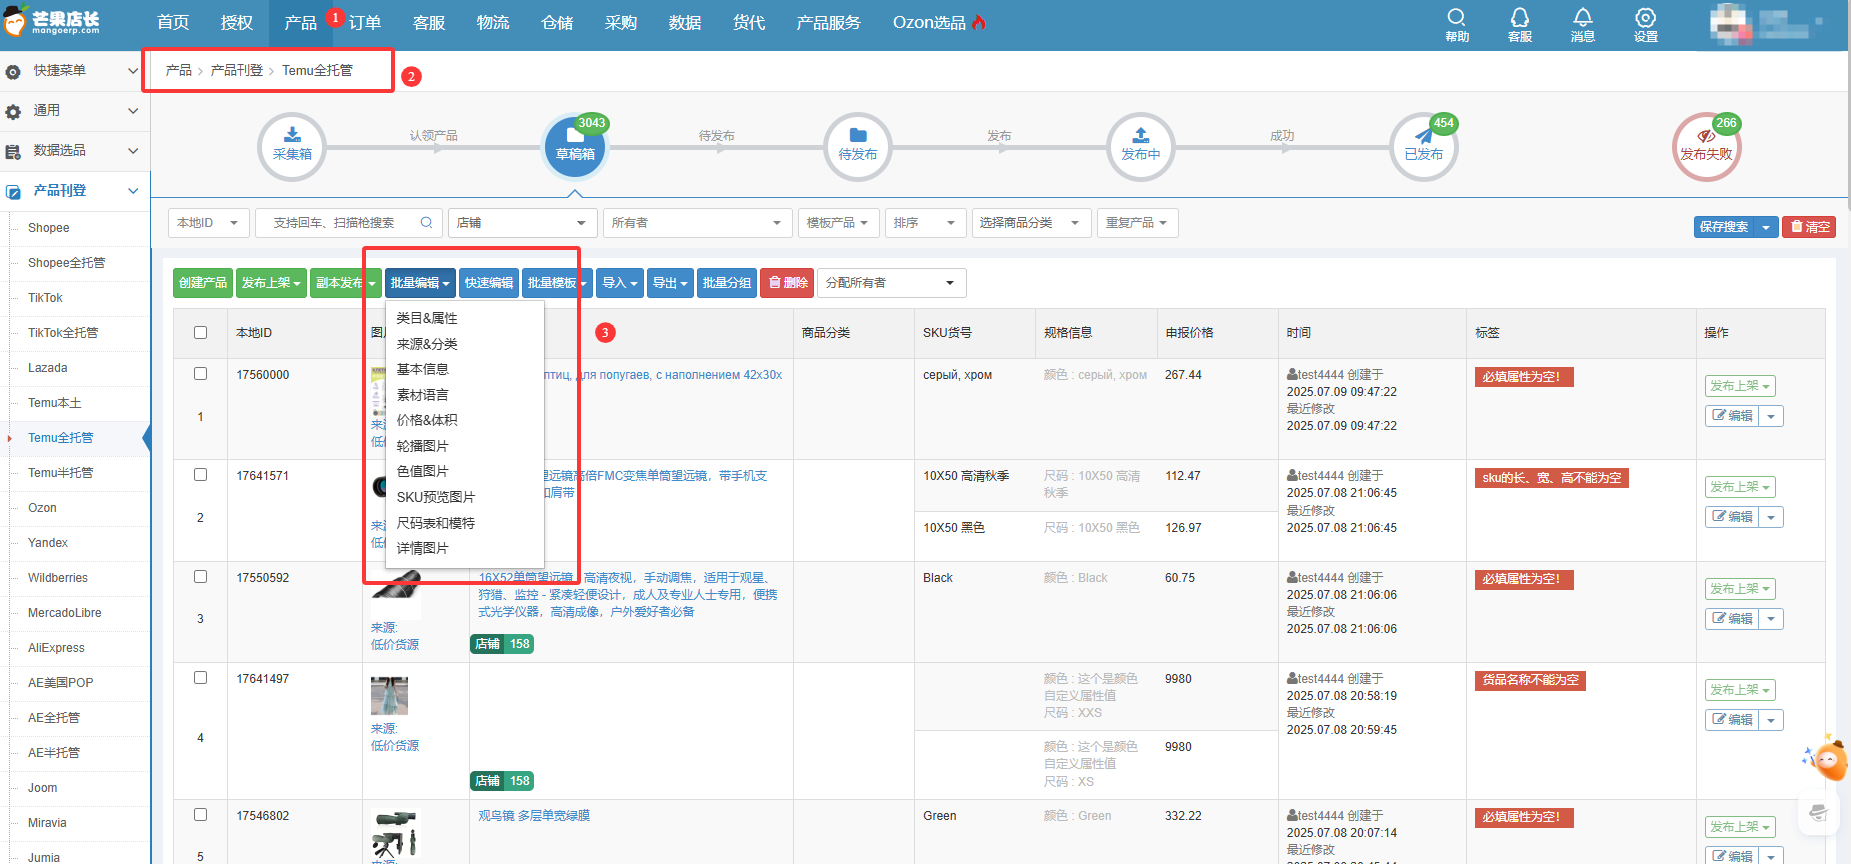
Task: Click the 发布上架 toolbar button
Action: (271, 283)
